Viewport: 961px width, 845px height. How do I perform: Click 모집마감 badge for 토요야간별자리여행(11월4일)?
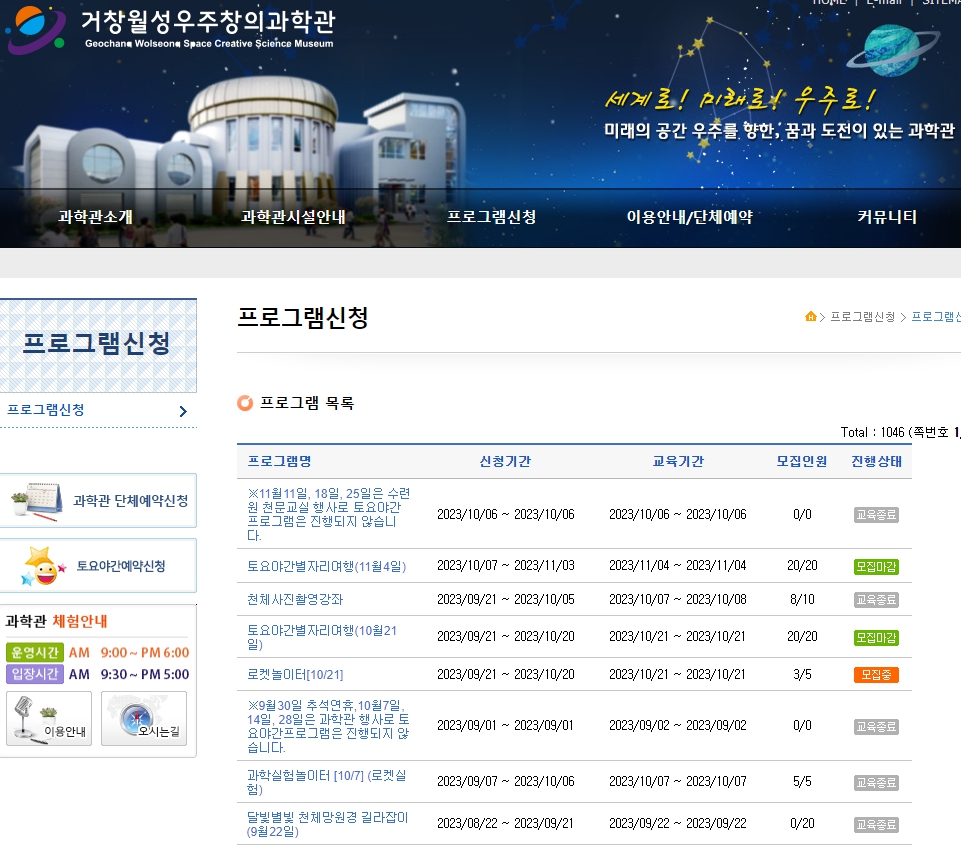point(876,567)
